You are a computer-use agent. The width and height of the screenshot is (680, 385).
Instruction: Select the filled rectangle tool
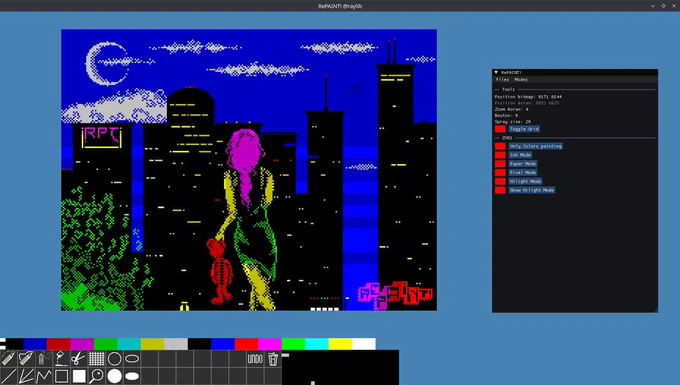[x=78, y=376]
